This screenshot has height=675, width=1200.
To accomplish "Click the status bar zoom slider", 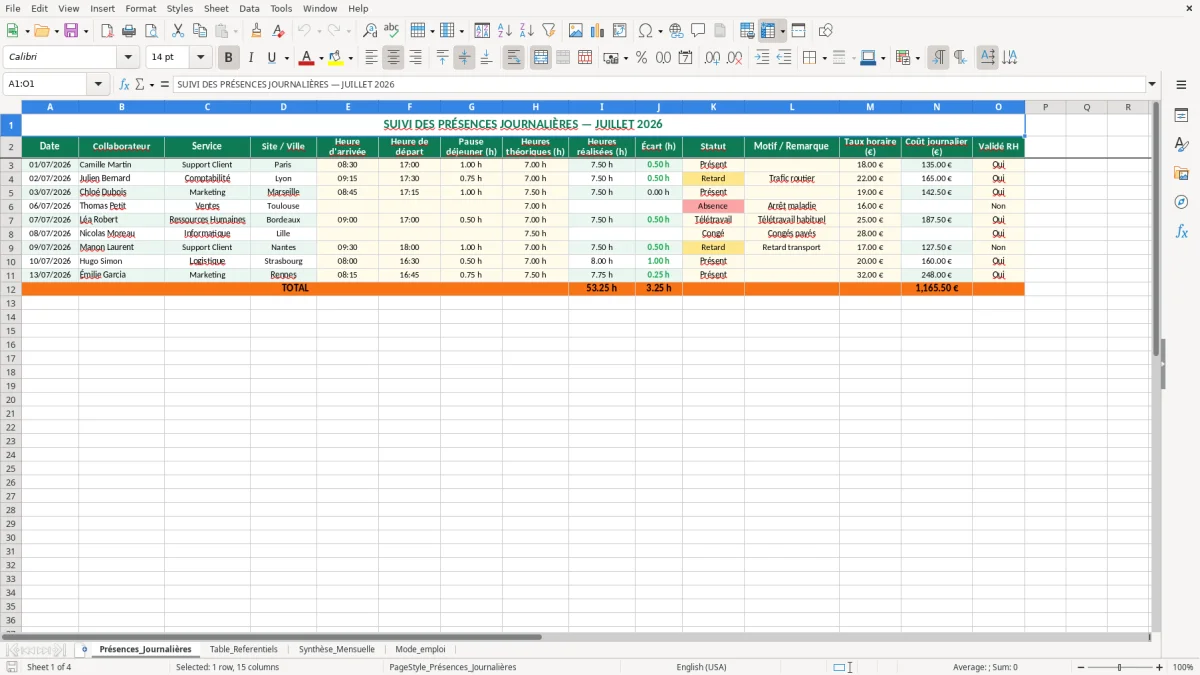I will (x=1119, y=667).
